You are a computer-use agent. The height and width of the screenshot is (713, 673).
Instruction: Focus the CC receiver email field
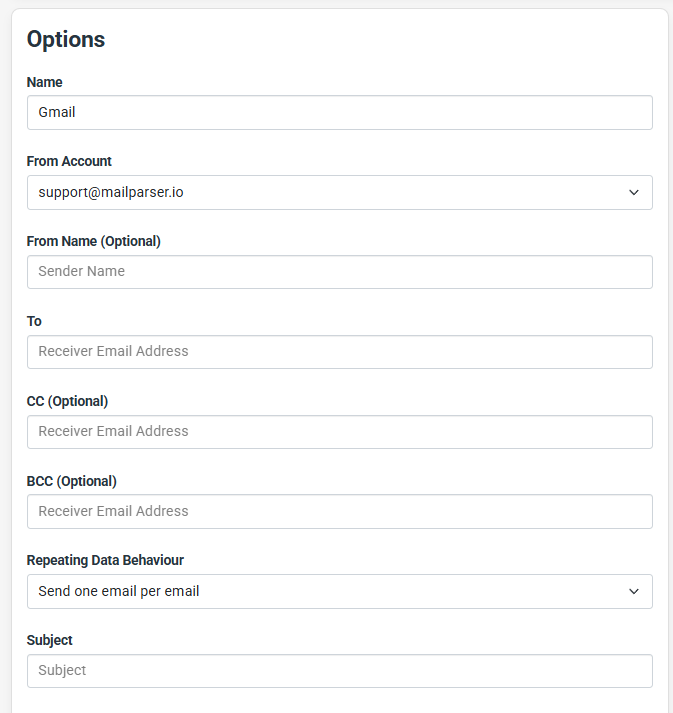[340, 432]
